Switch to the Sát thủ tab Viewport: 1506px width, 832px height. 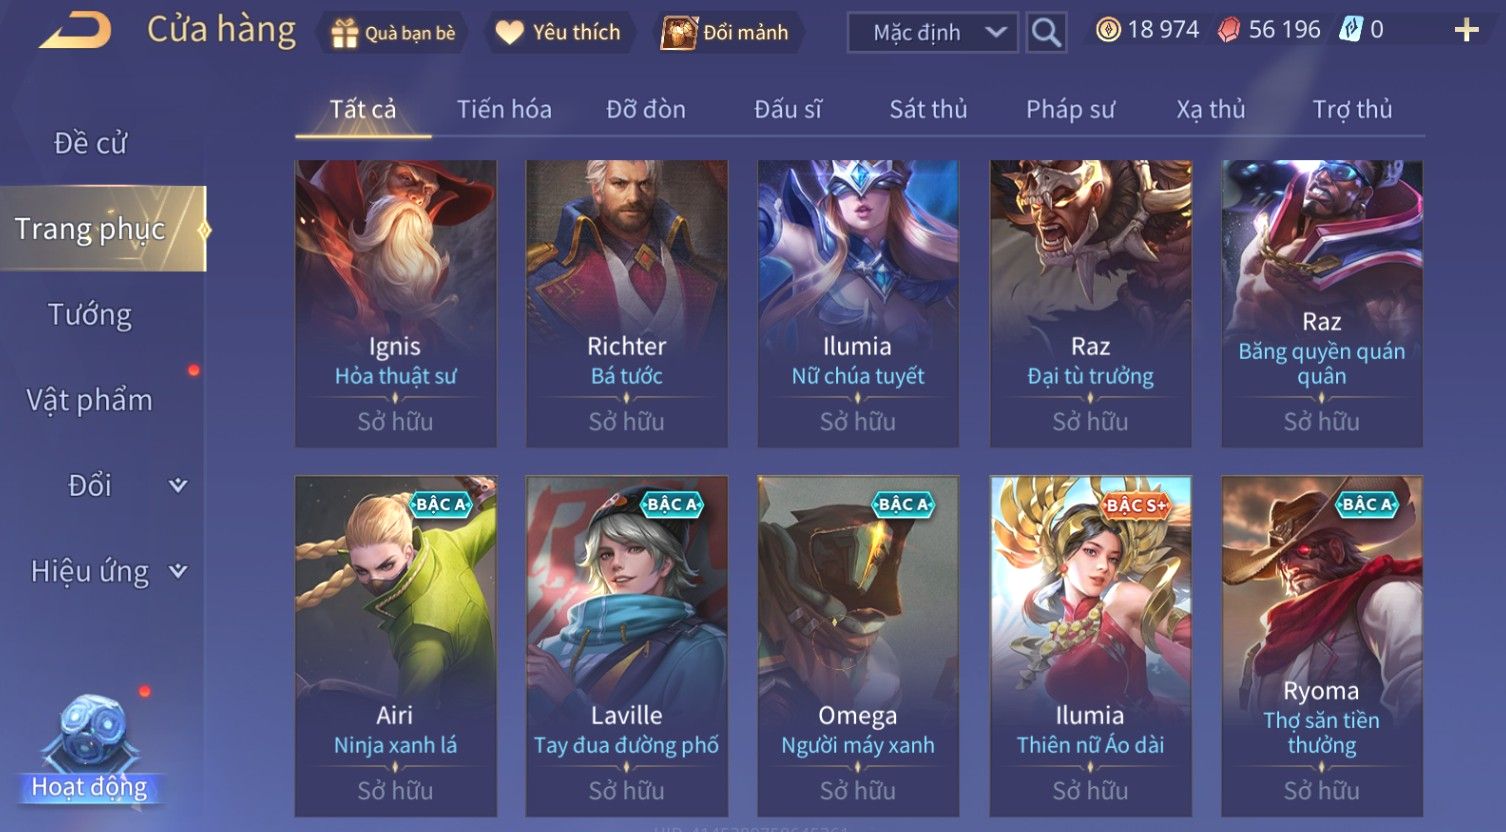[x=928, y=109]
